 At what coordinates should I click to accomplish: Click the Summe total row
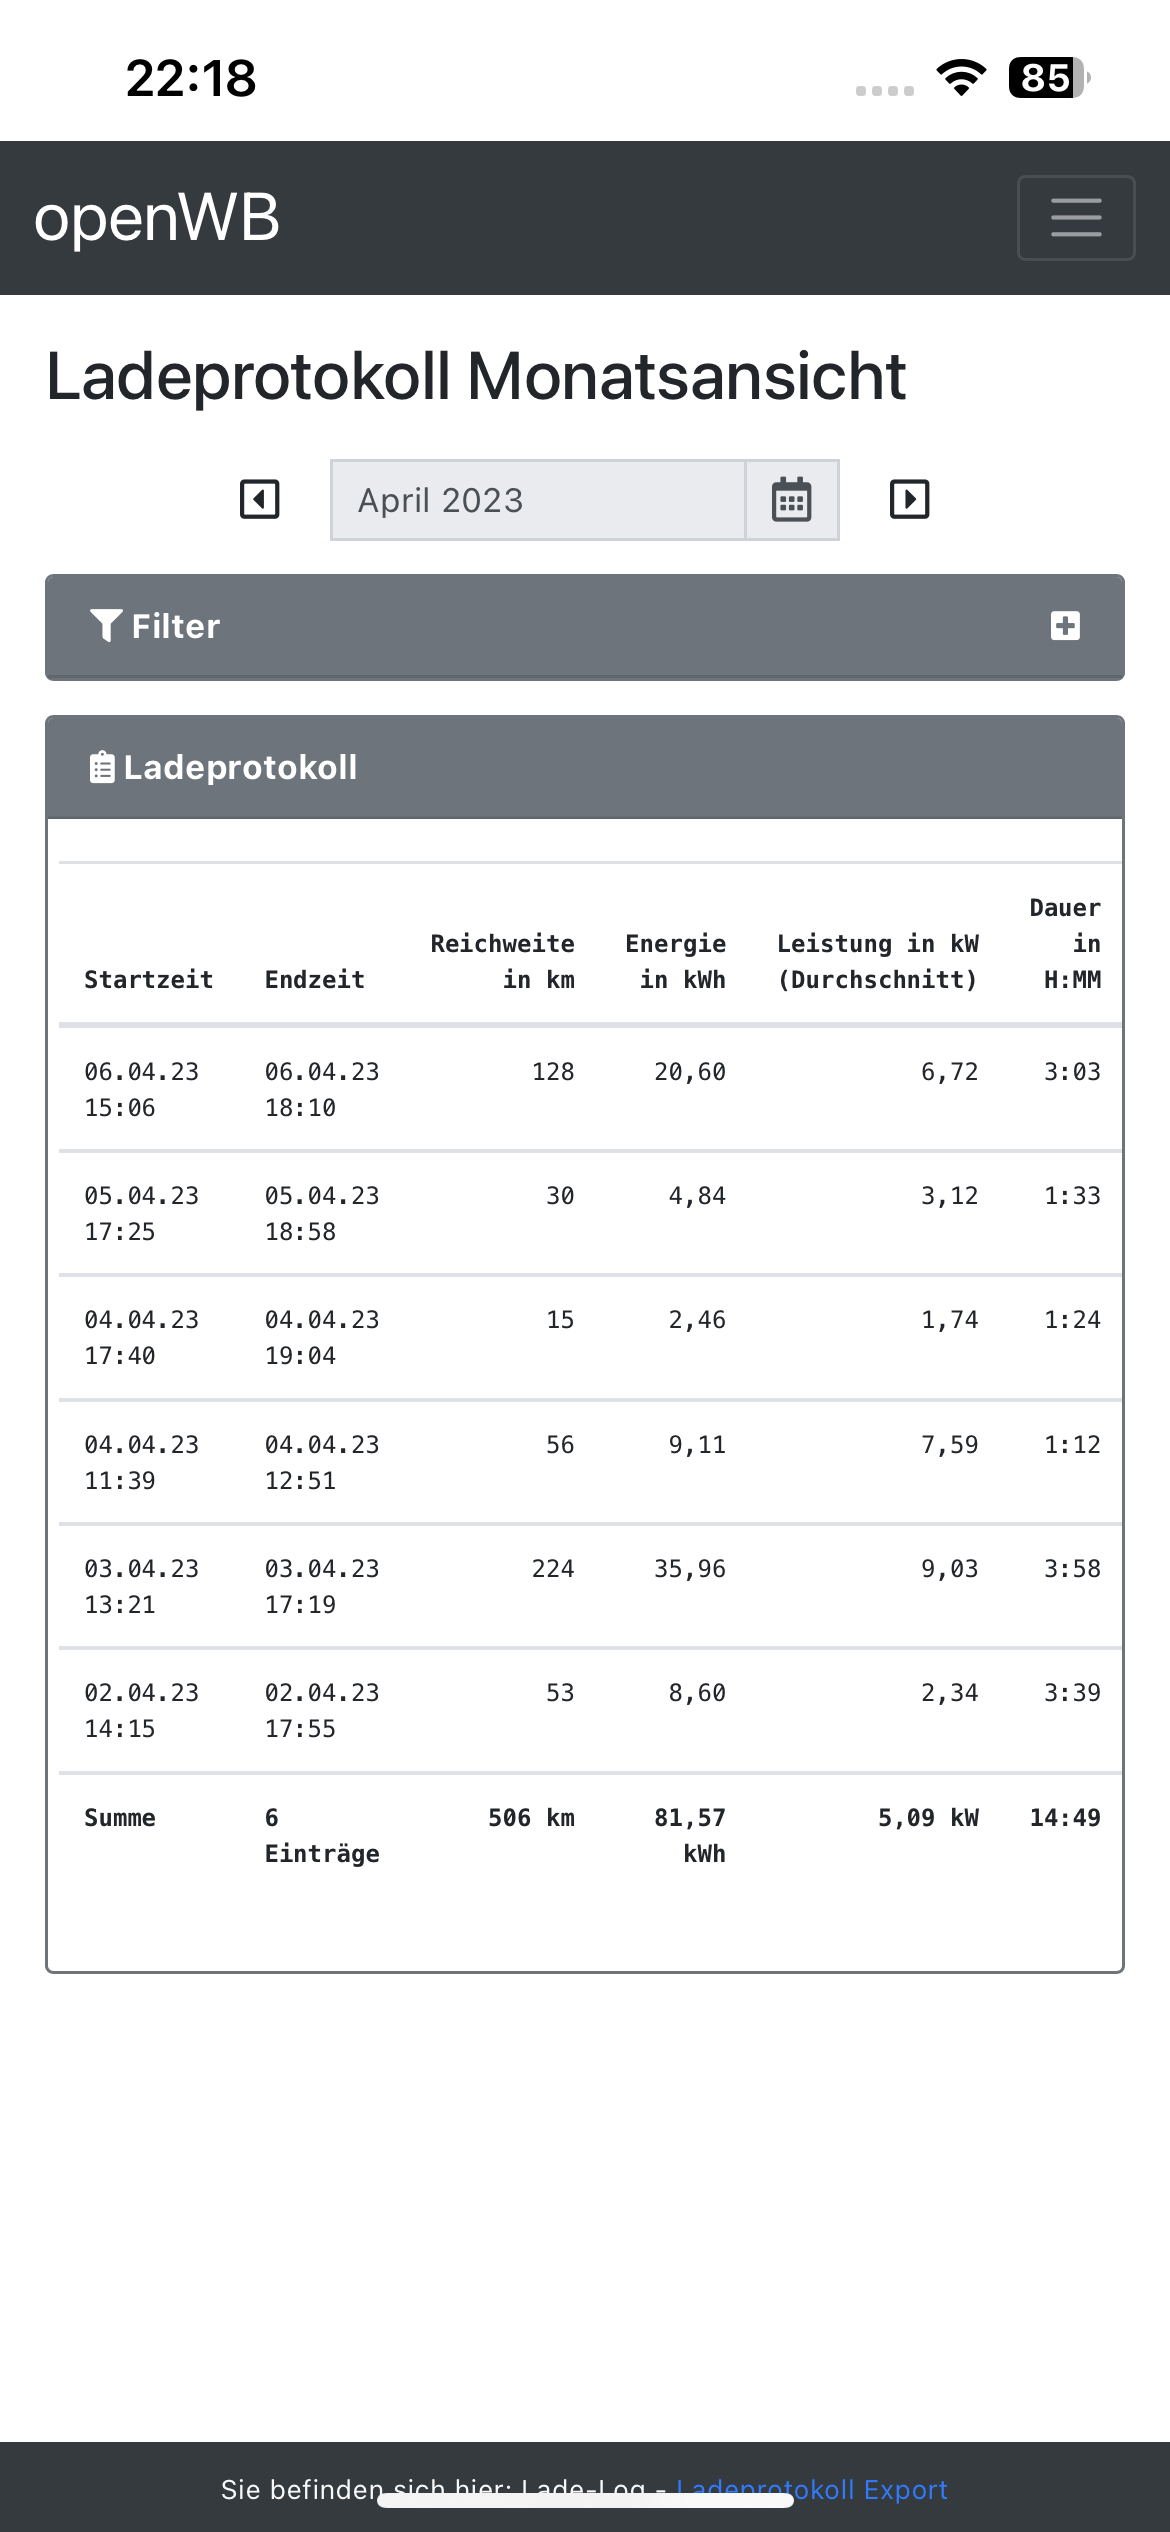pos(120,1818)
